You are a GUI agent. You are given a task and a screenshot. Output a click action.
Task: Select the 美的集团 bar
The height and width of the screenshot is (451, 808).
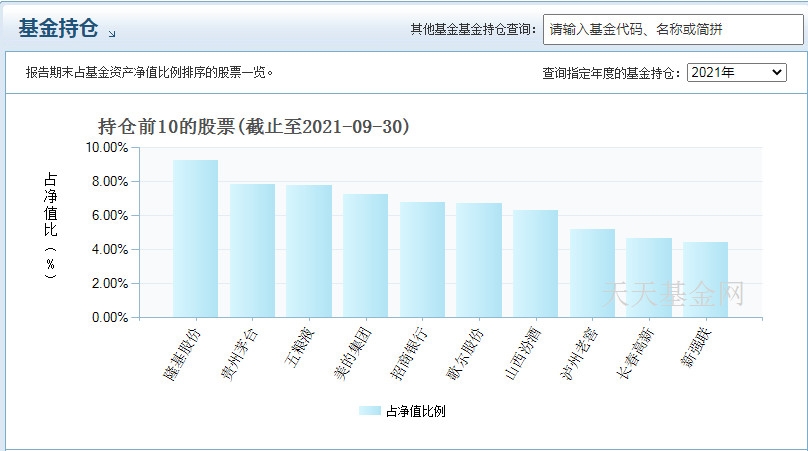(x=365, y=256)
